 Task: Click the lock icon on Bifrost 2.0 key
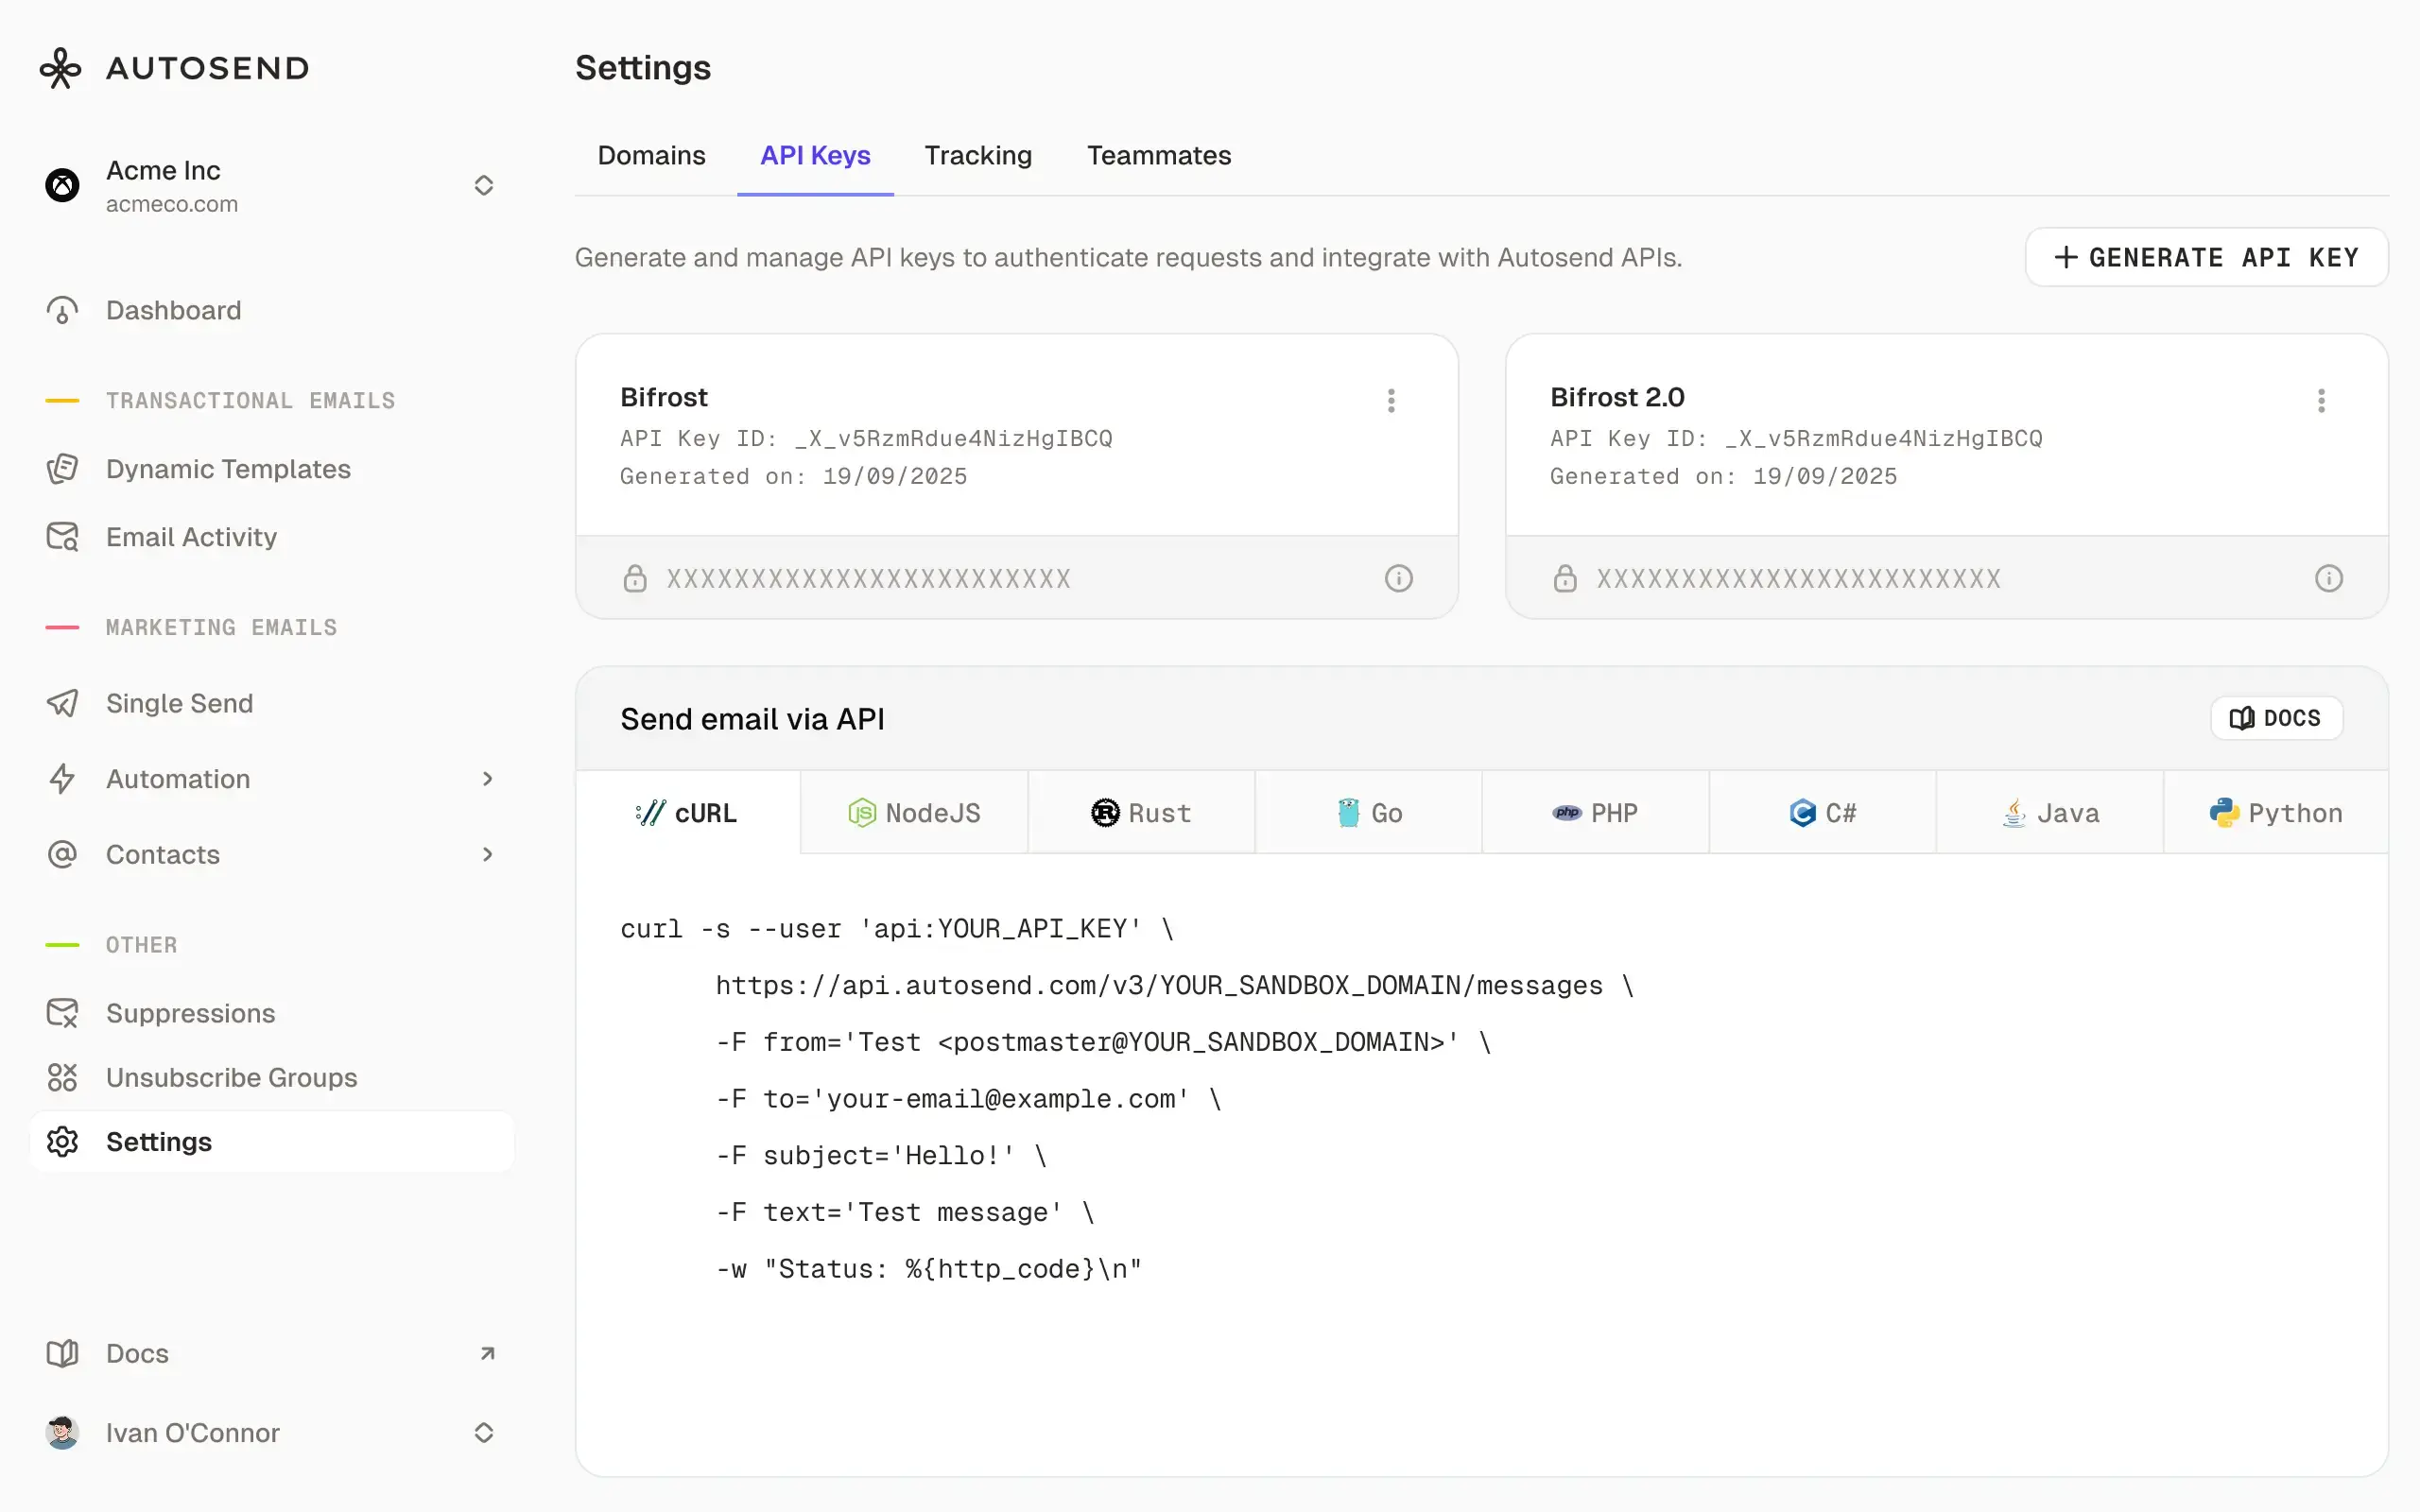(x=1565, y=578)
